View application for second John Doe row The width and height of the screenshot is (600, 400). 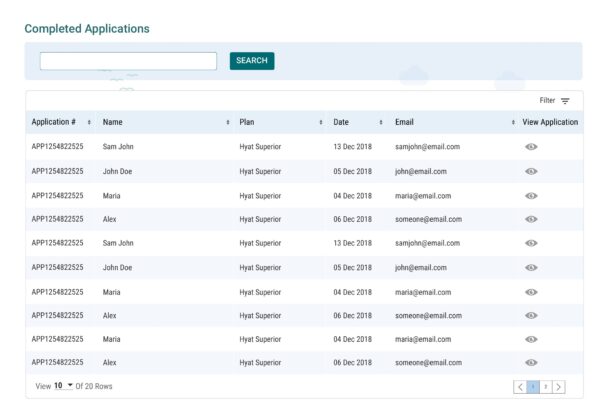click(x=531, y=268)
